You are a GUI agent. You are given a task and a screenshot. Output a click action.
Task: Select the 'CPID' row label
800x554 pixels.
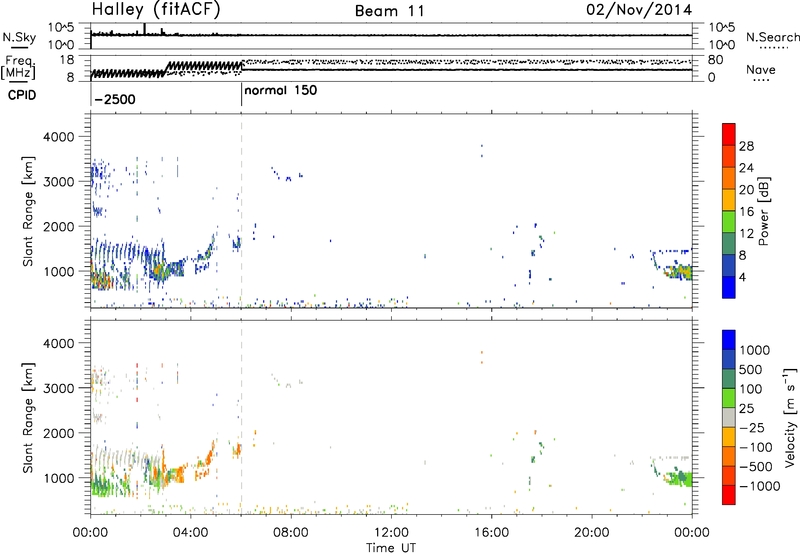(22, 95)
